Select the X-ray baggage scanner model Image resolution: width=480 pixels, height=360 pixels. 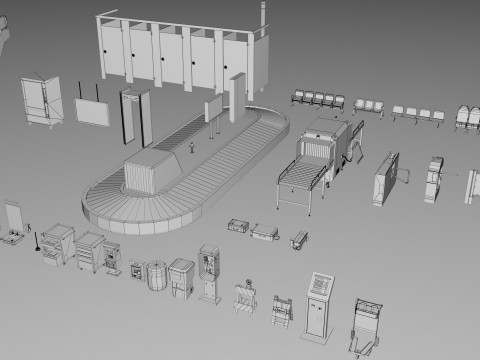321,165
